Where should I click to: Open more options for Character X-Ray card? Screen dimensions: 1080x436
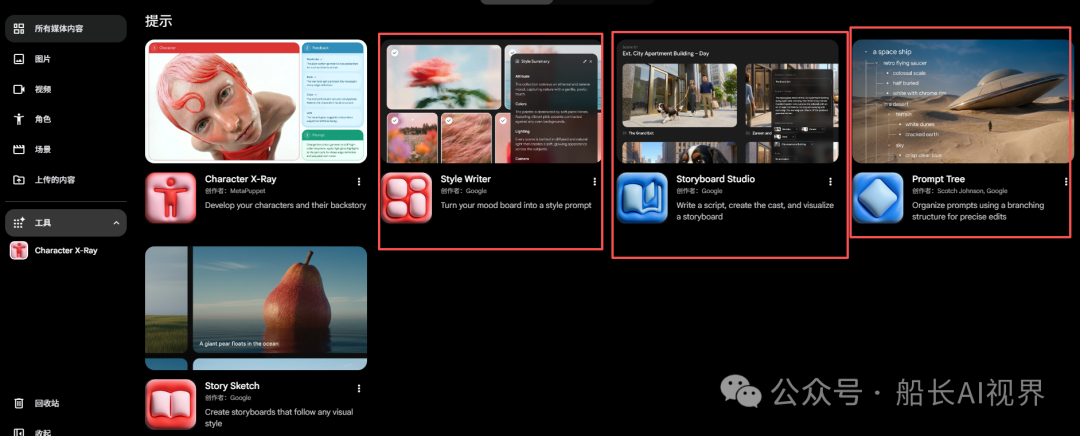coord(359,182)
